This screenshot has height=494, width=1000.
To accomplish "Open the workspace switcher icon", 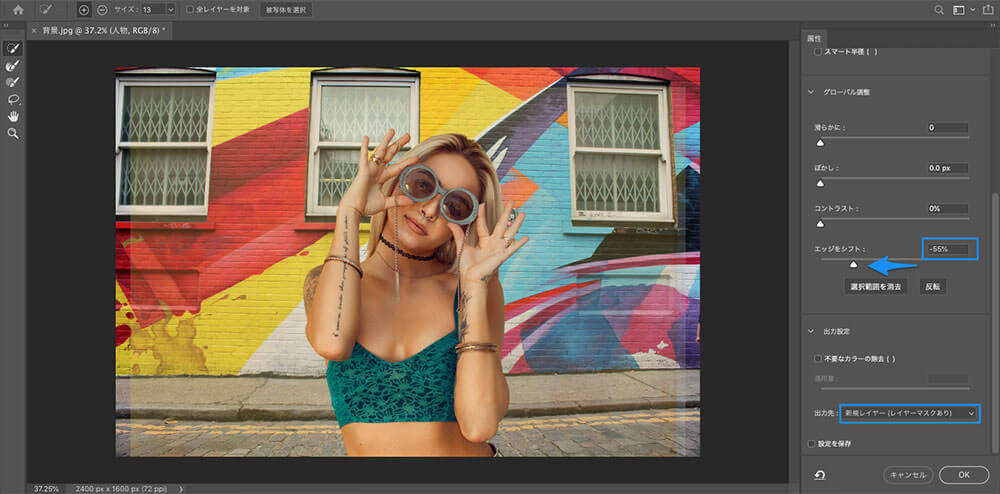I will coord(958,10).
